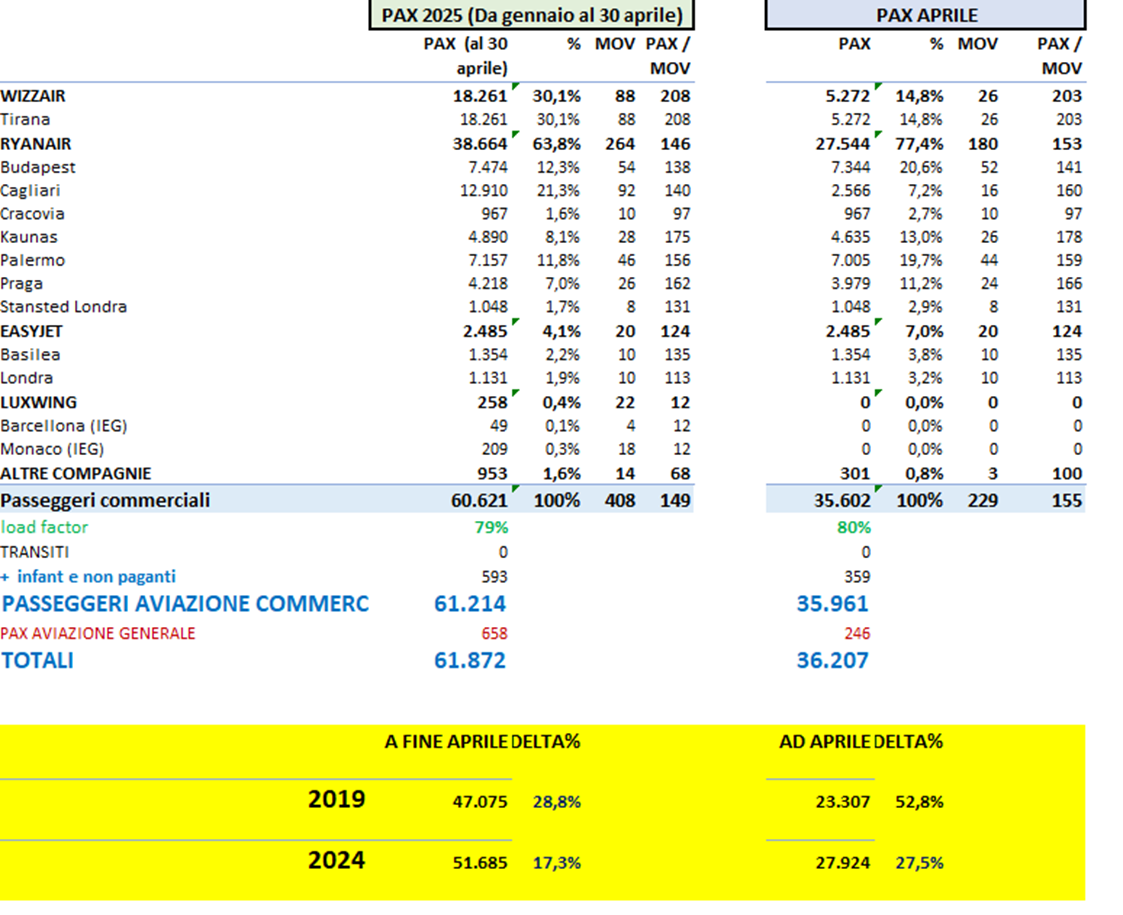
Task: Select the red April general aviation value 246
Action: [857, 634]
